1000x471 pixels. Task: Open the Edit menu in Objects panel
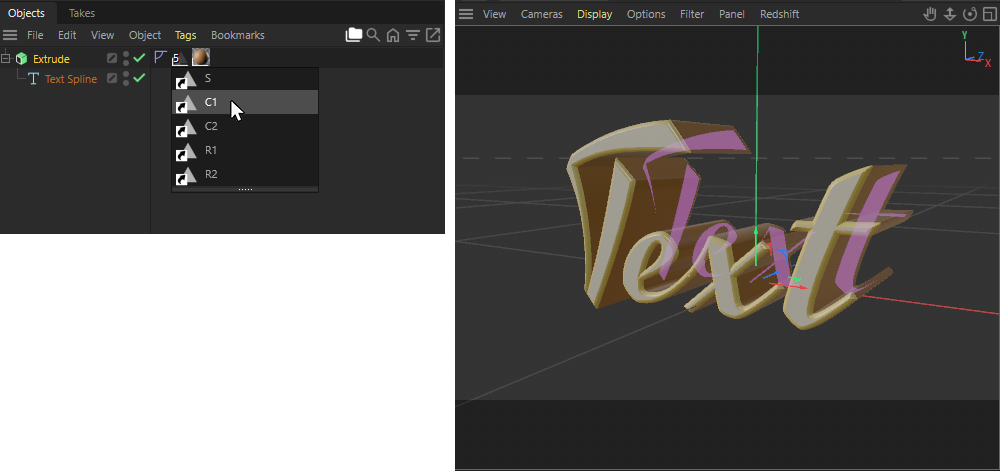click(x=67, y=35)
